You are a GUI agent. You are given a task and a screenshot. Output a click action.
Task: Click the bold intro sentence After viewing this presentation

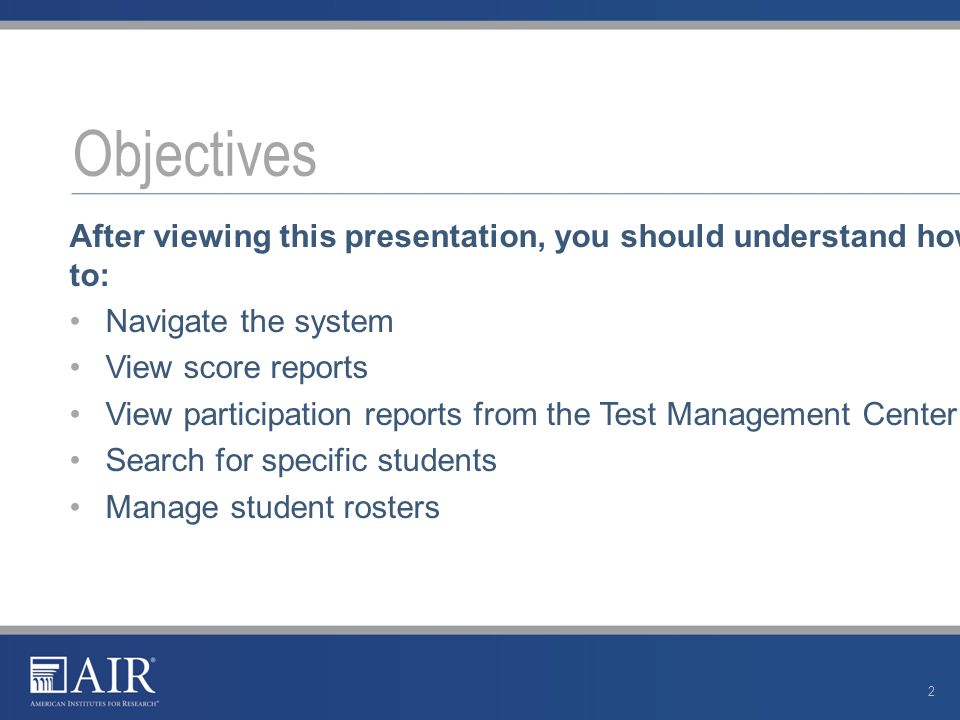click(514, 255)
